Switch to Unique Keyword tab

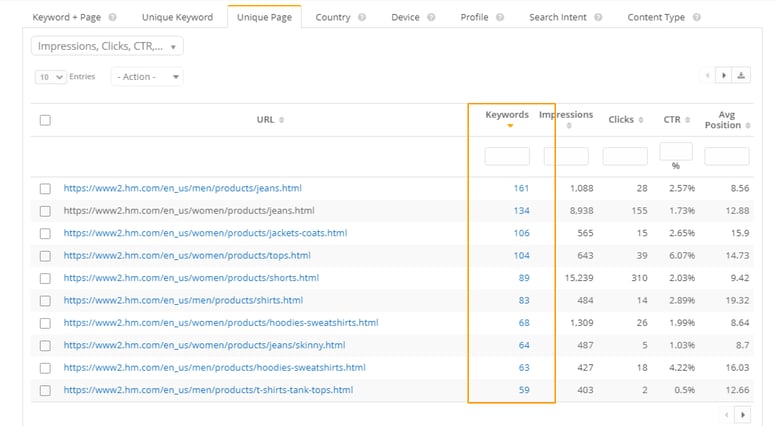click(177, 17)
